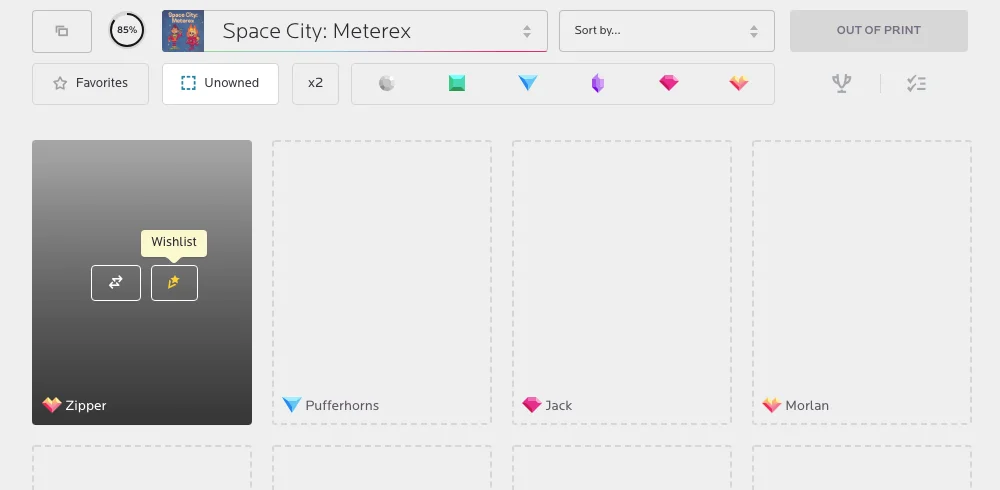This screenshot has height=490, width=1000.
Task: Add Zipper to wishlist with star icon
Action: click(174, 283)
